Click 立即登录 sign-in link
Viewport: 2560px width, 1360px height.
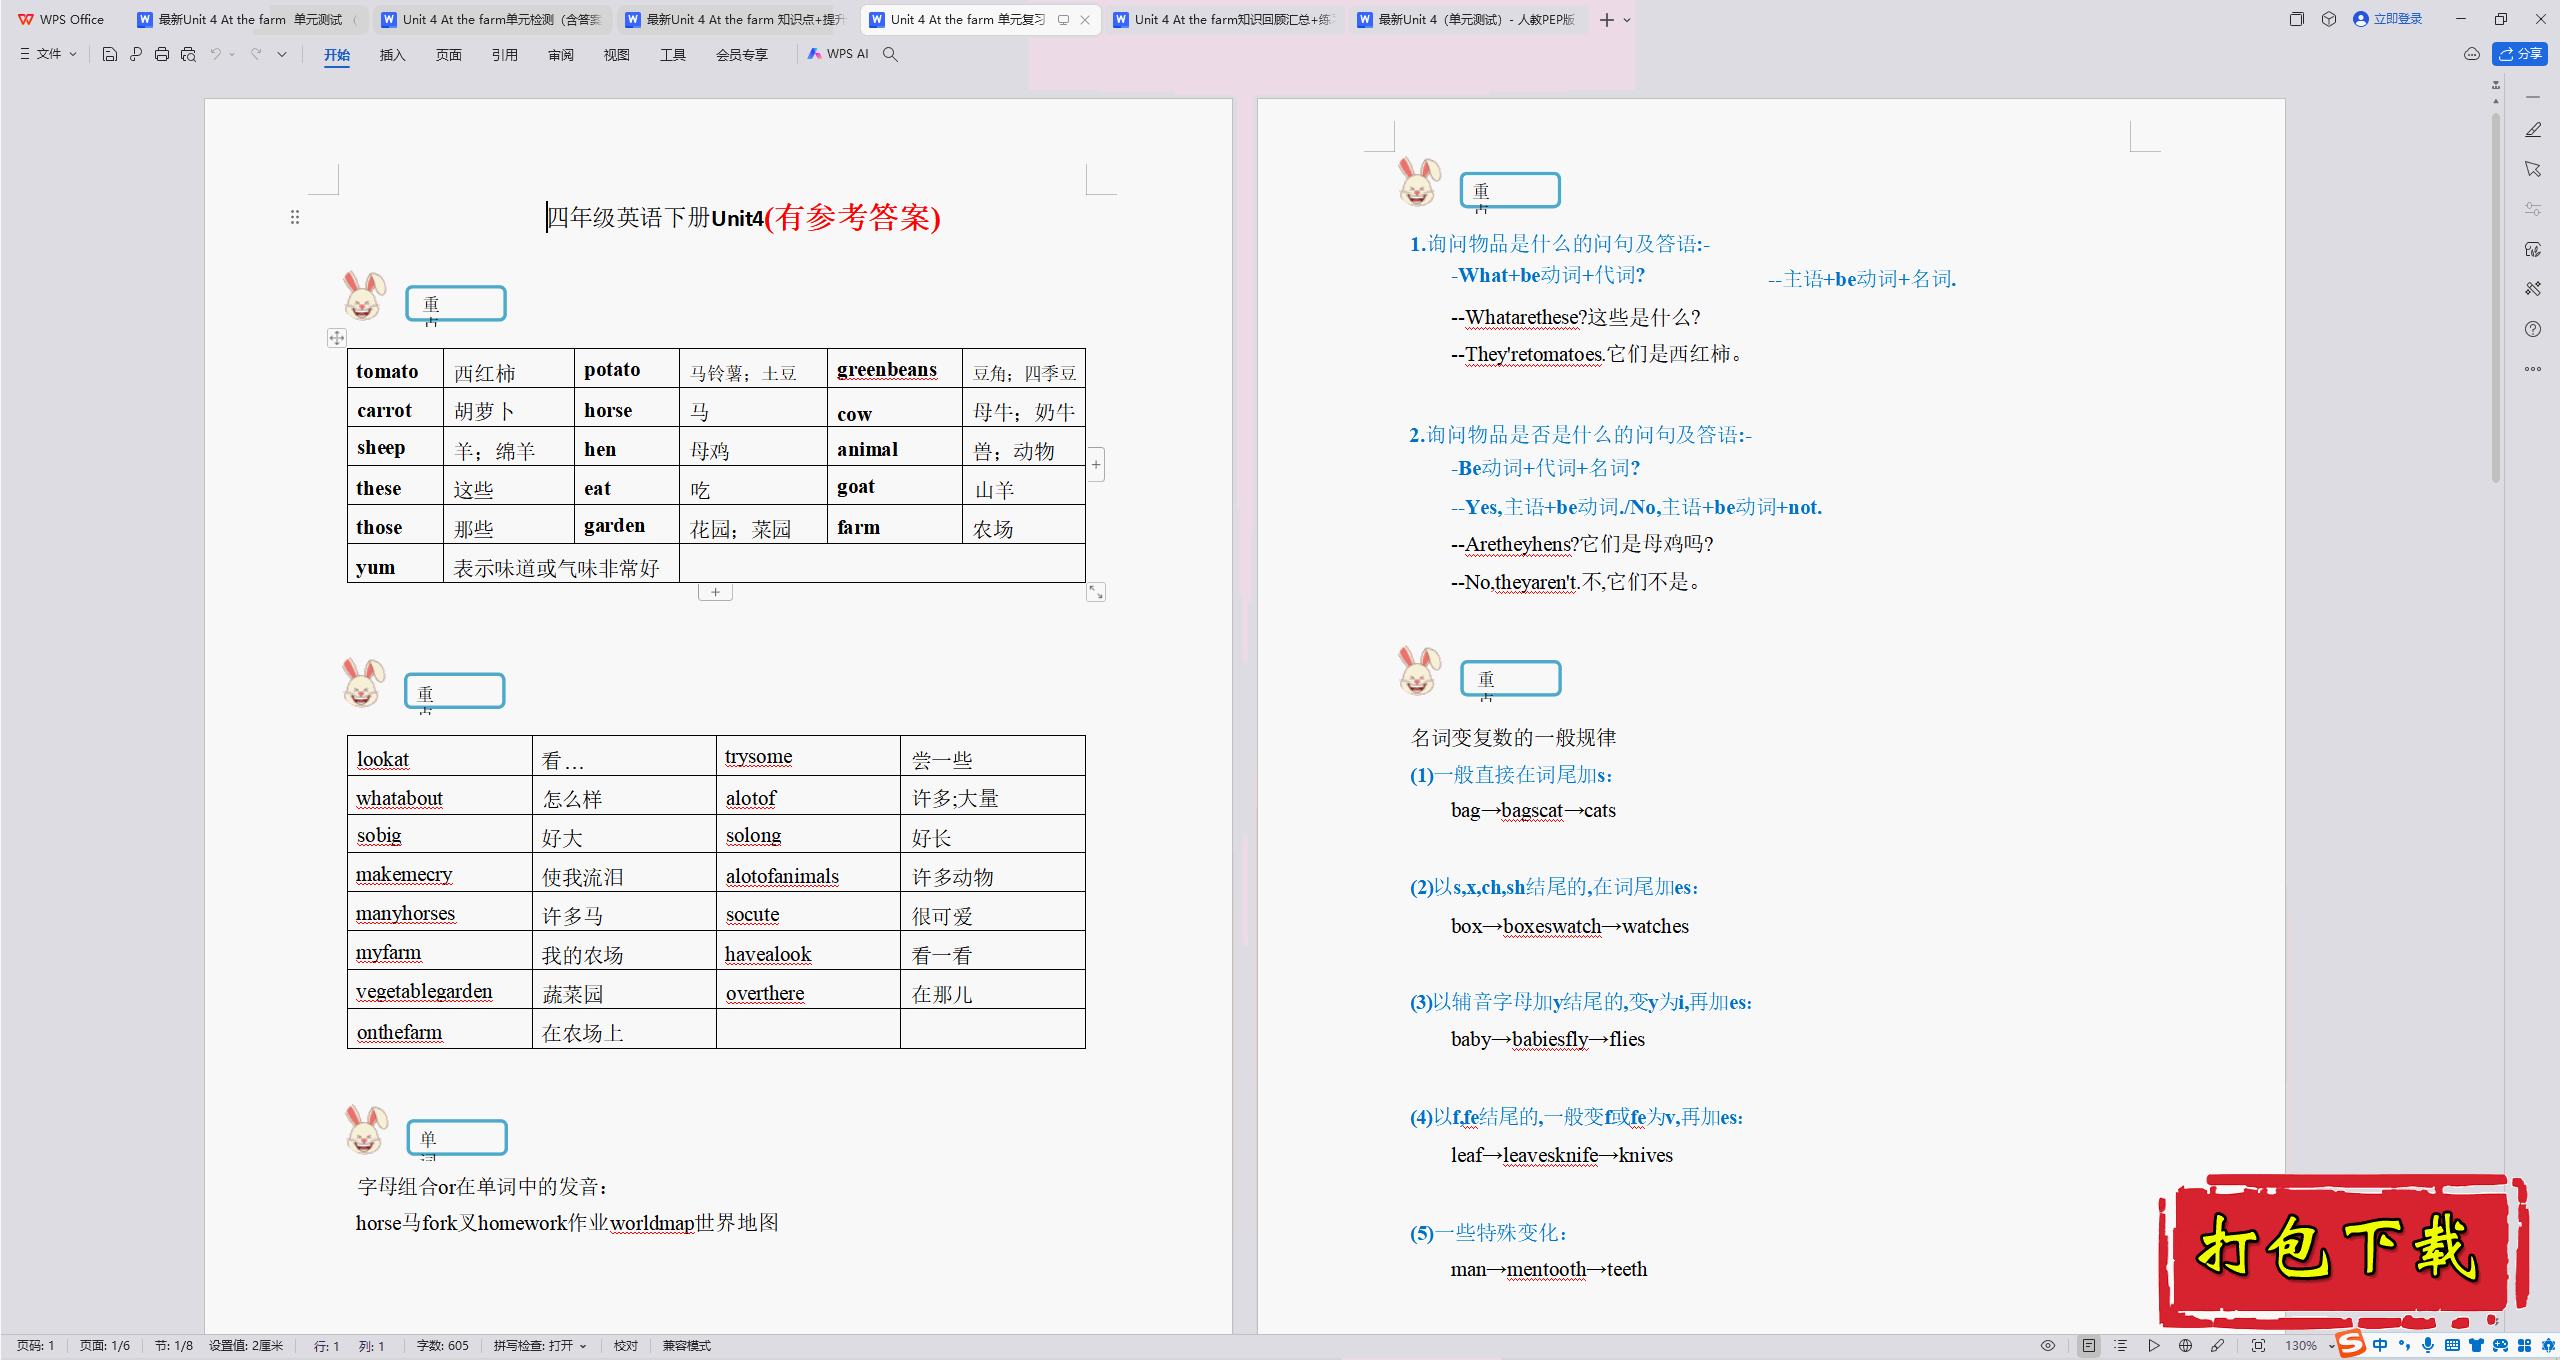tap(2388, 19)
